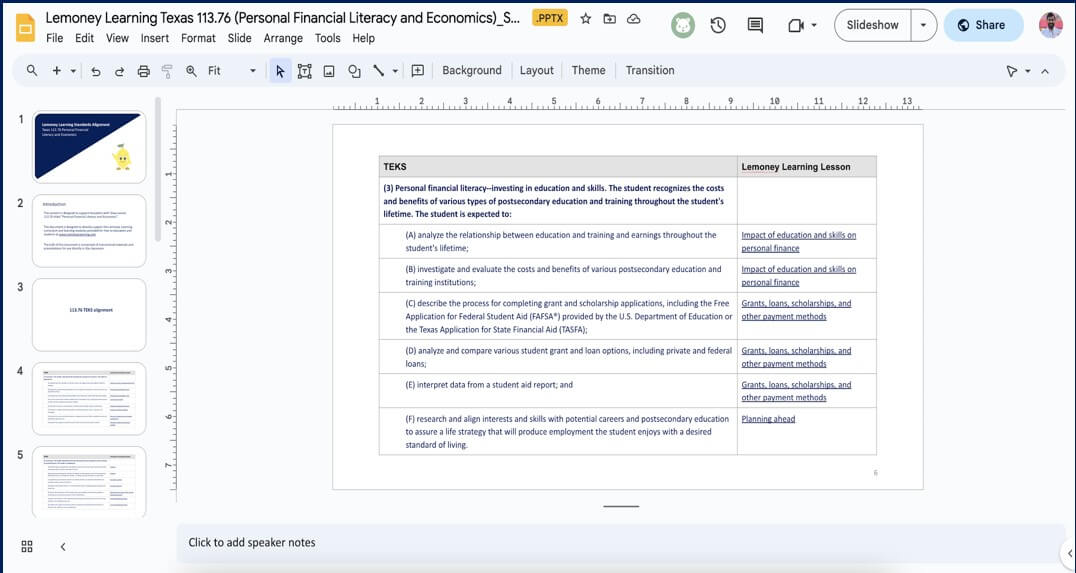Viewport: 1076px width, 573px height.
Task: Select slide 3 thumbnail in filmstrip
Action: 89,314
